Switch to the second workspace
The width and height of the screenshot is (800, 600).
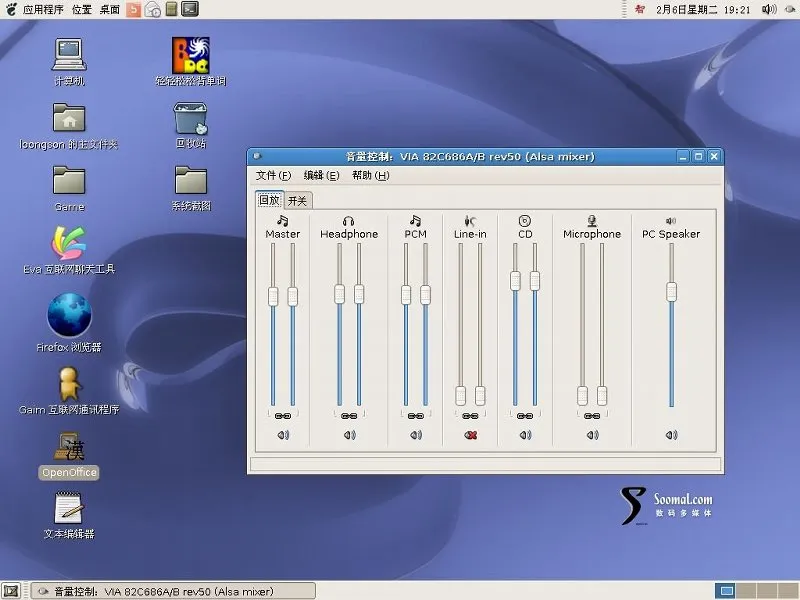(x=745, y=591)
